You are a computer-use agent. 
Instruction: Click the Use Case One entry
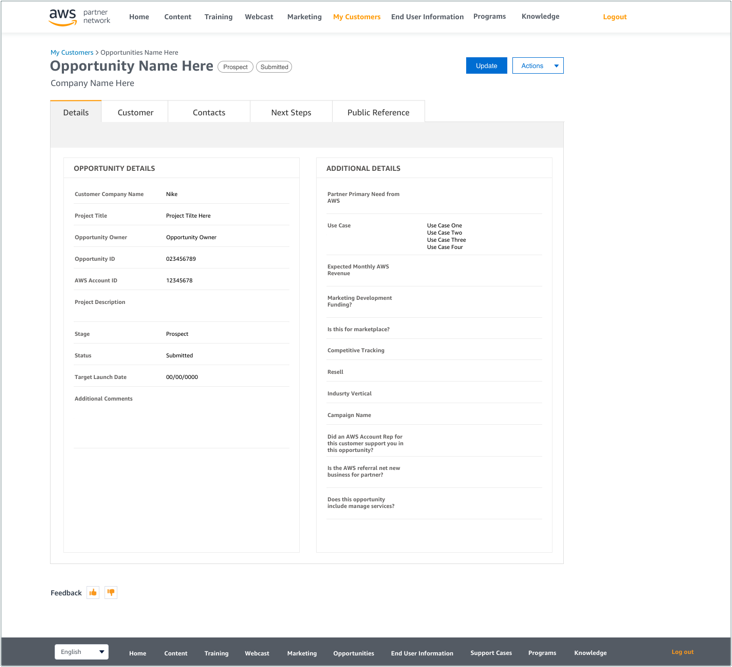tap(444, 225)
